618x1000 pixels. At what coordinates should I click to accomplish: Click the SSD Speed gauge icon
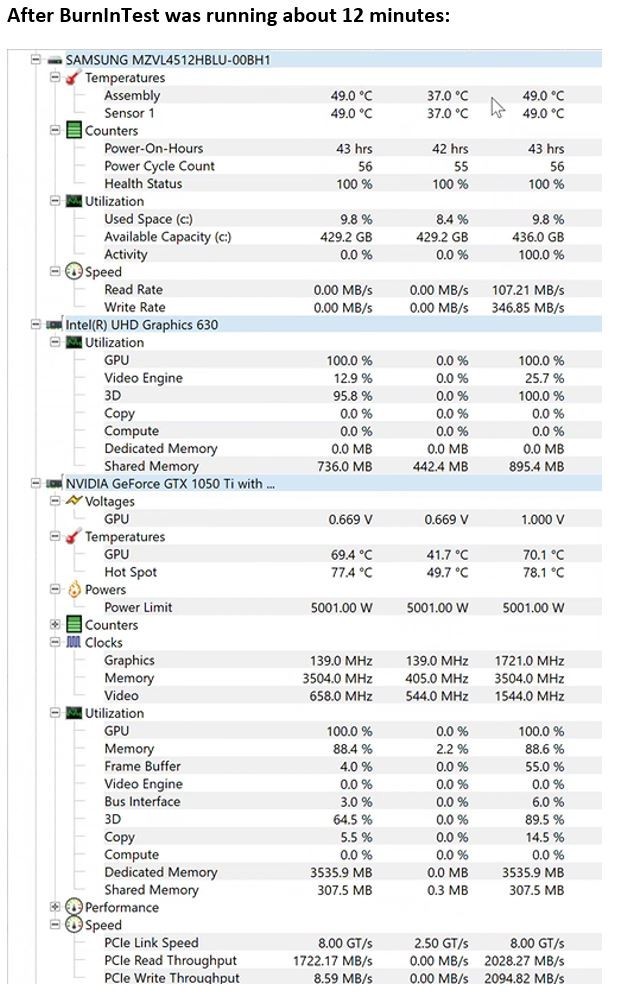point(74,272)
